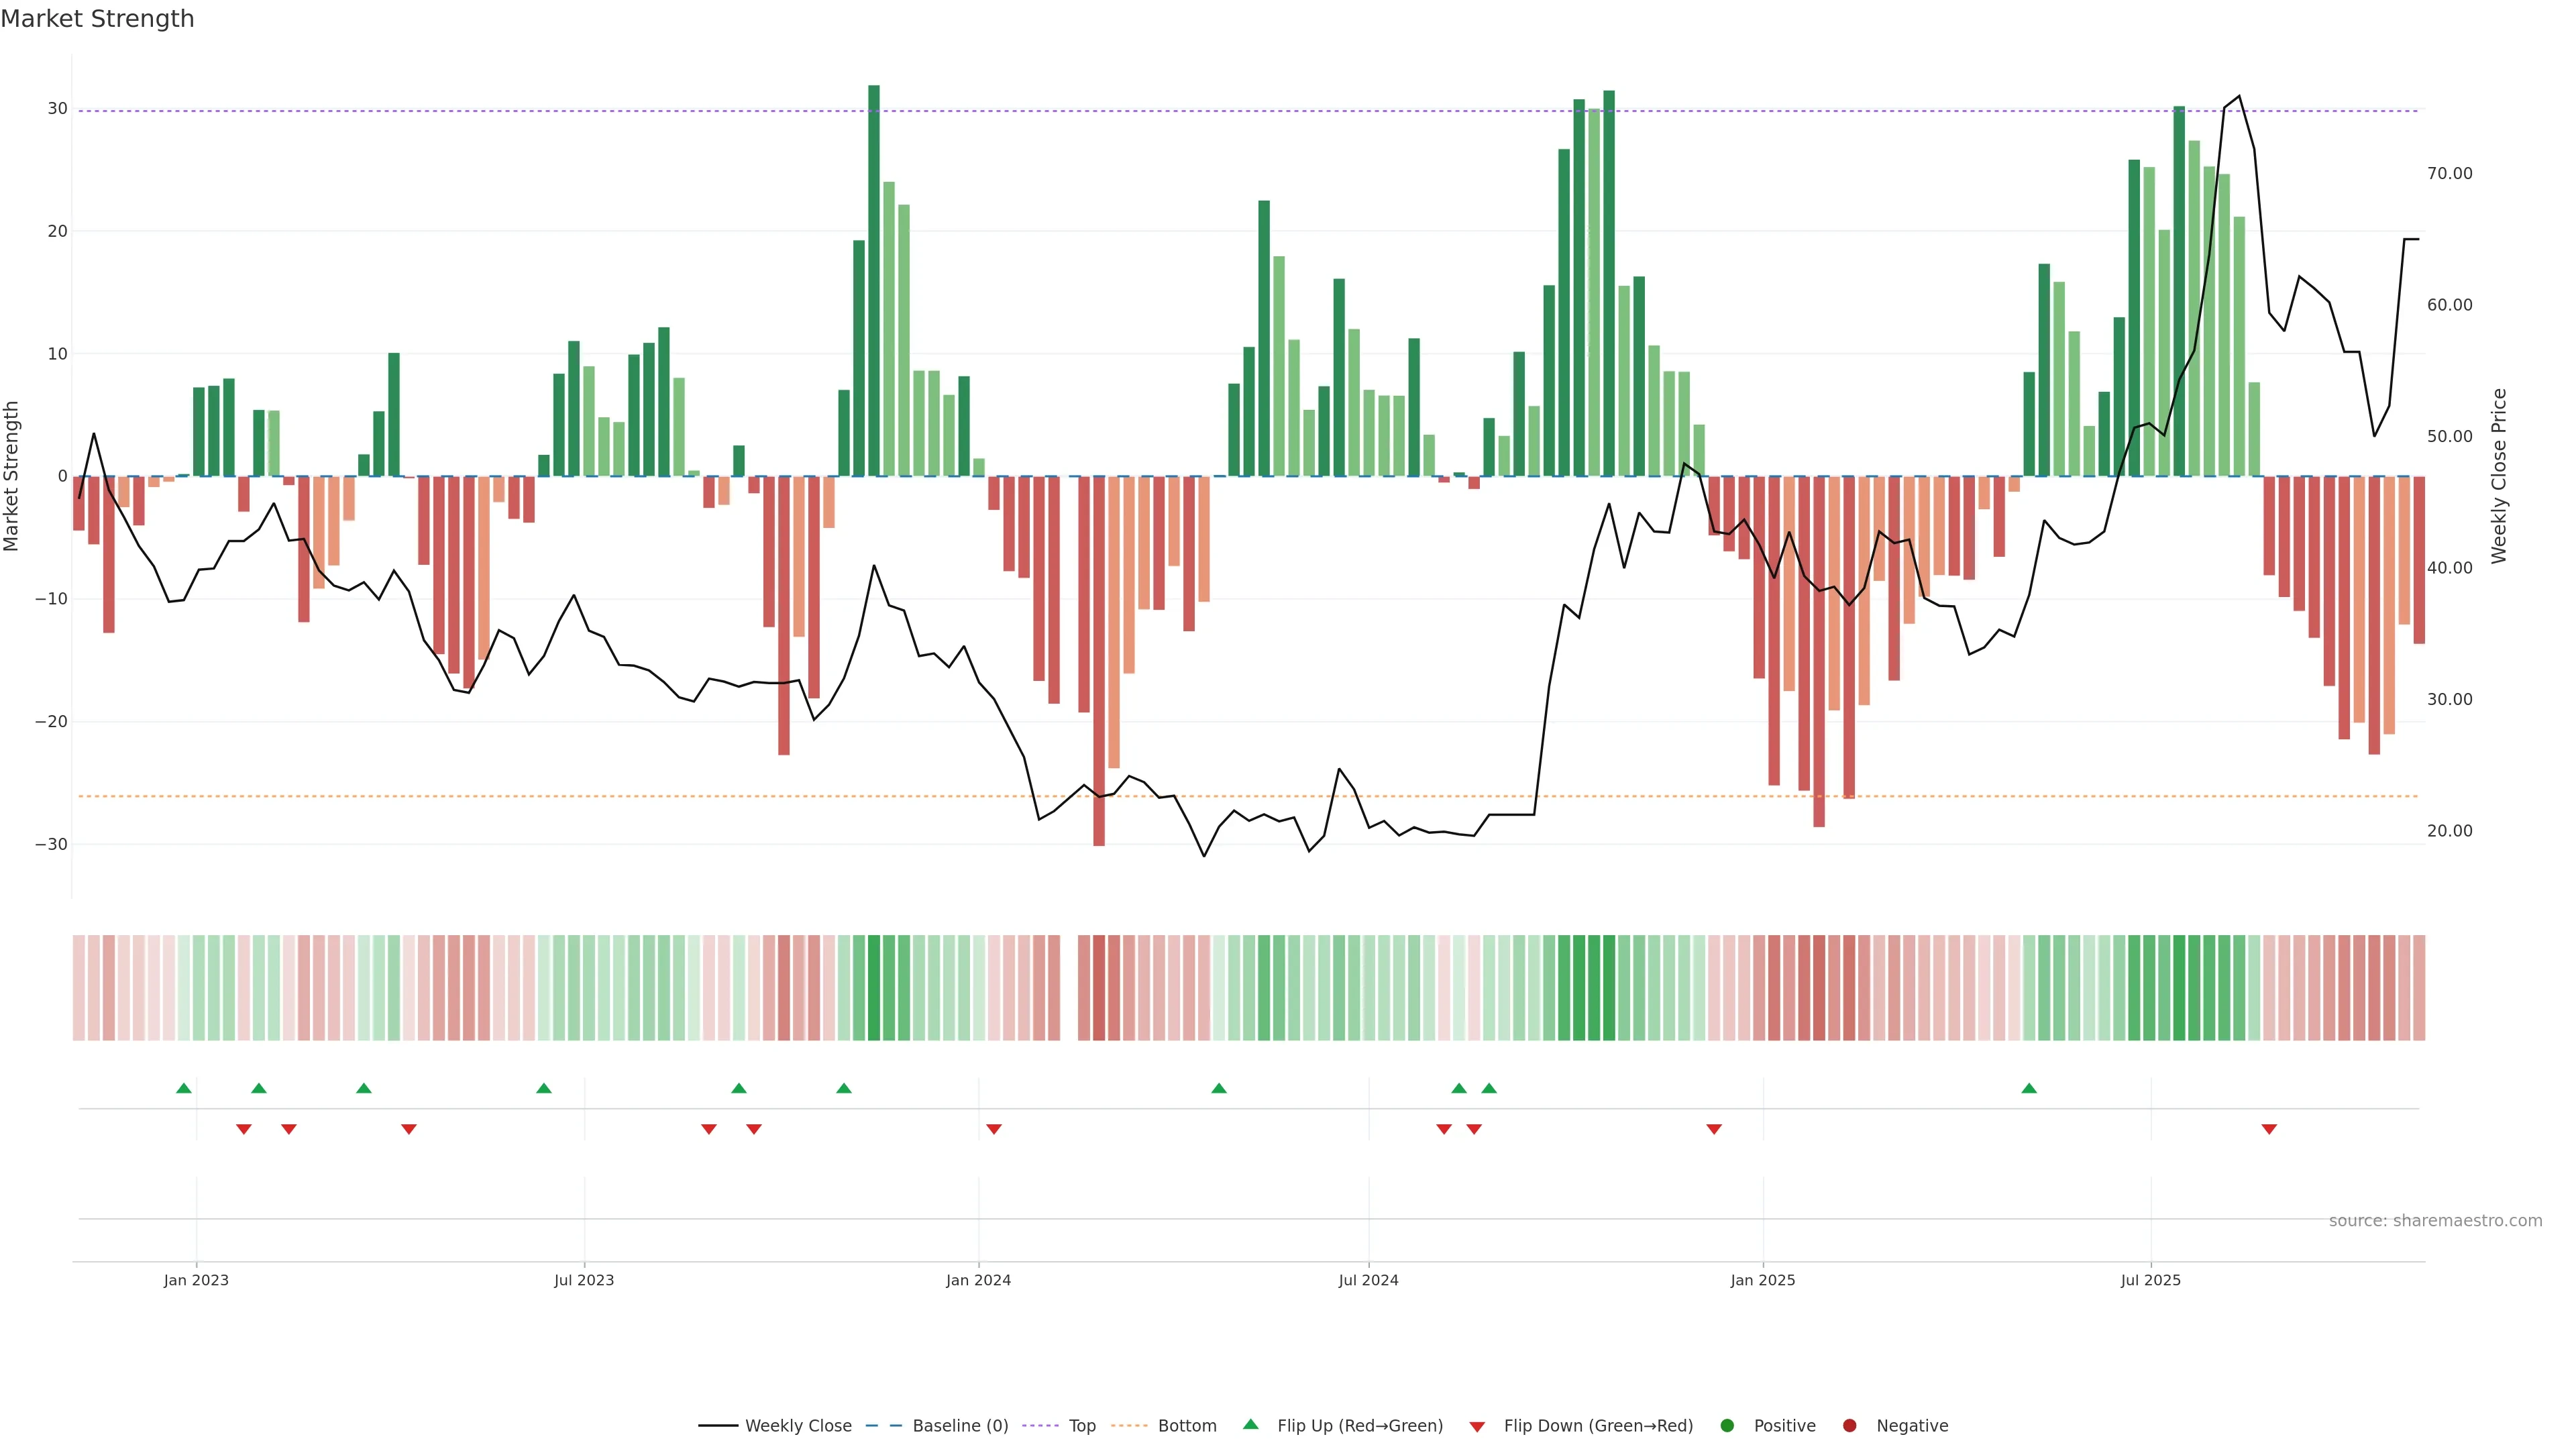Click the last red flip-down triangle marker
Viewport: 2576px width, 1449px height.
point(2269,1129)
